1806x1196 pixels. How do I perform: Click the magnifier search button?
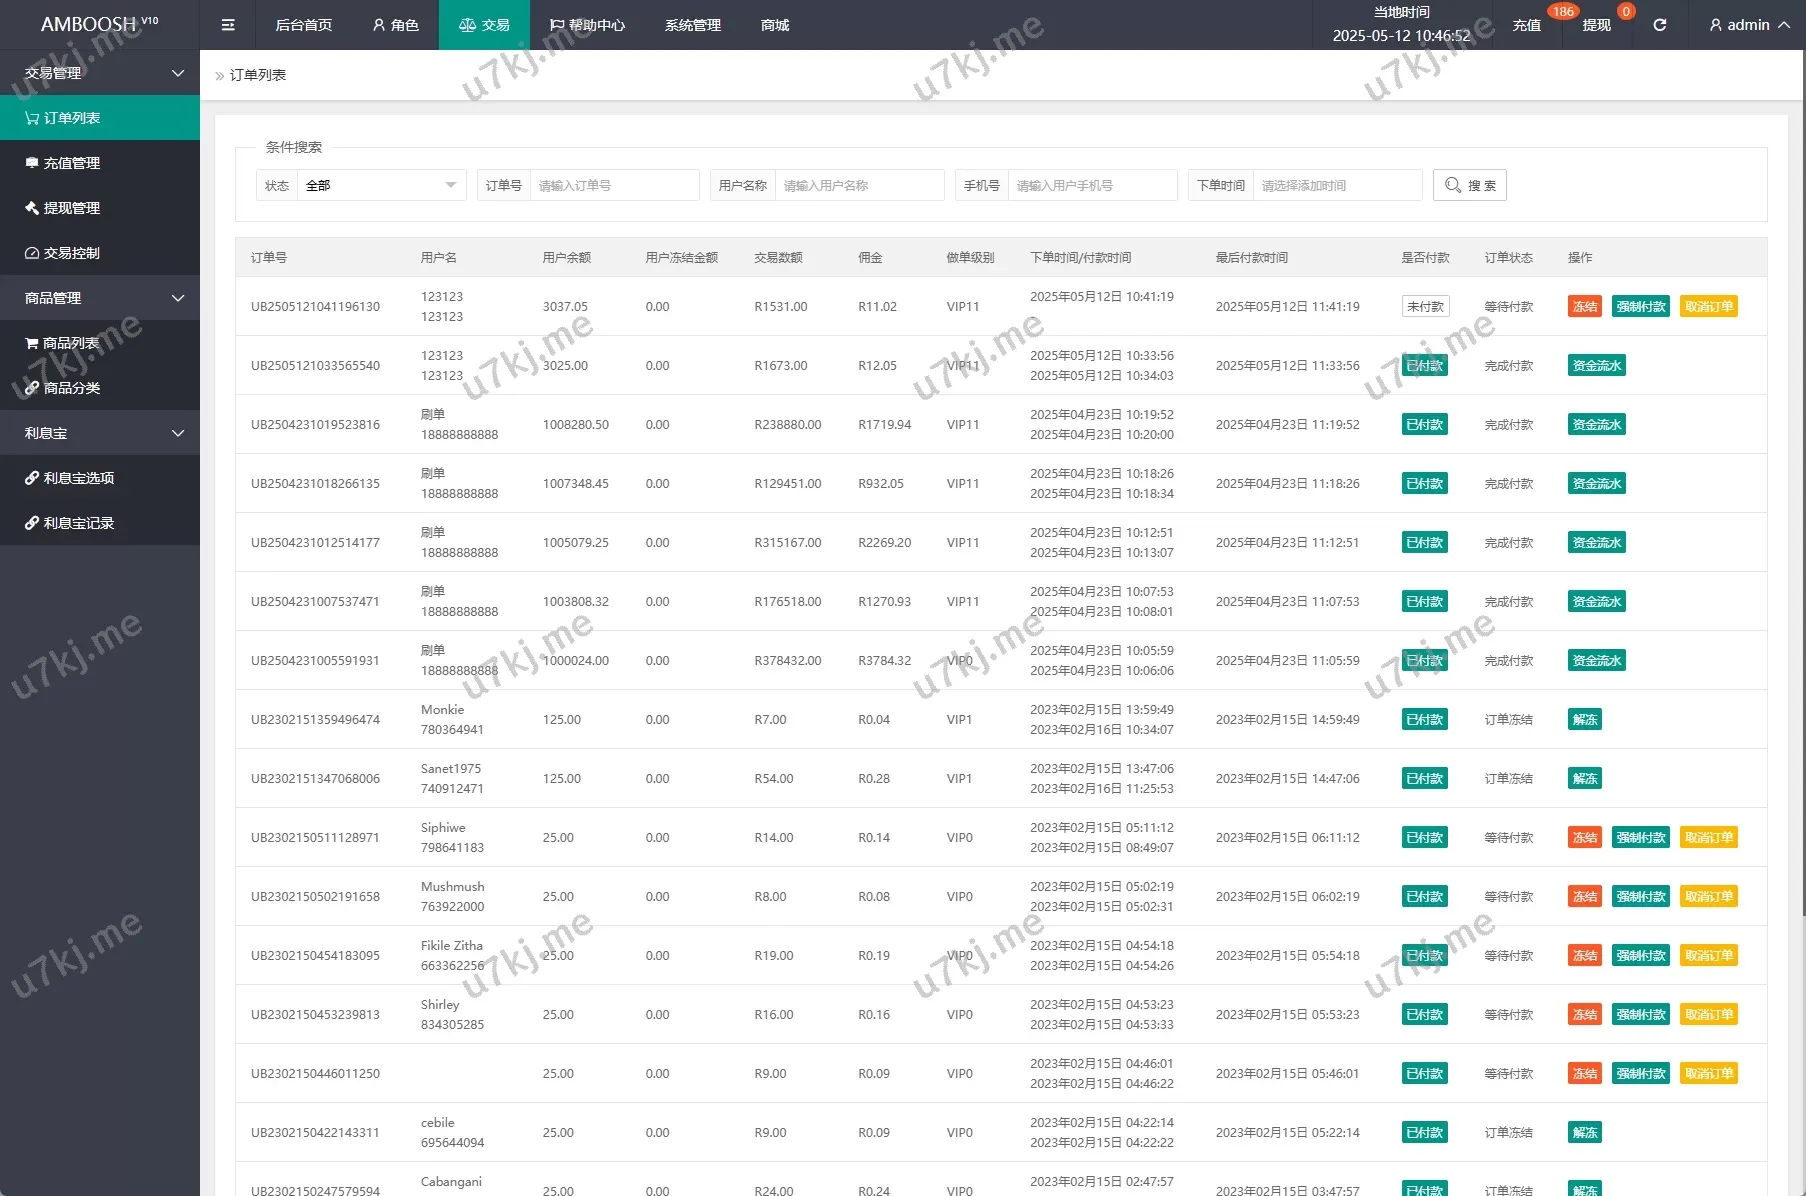pos(1469,185)
